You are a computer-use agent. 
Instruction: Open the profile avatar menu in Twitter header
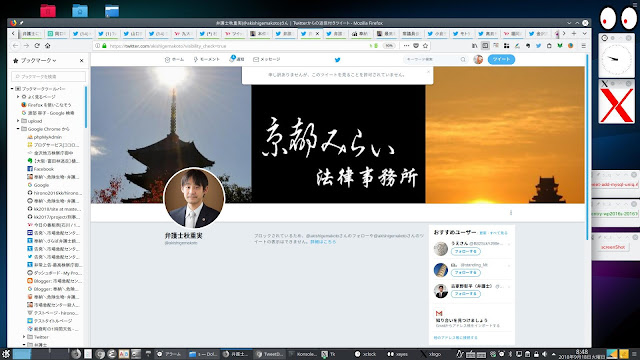point(478,60)
